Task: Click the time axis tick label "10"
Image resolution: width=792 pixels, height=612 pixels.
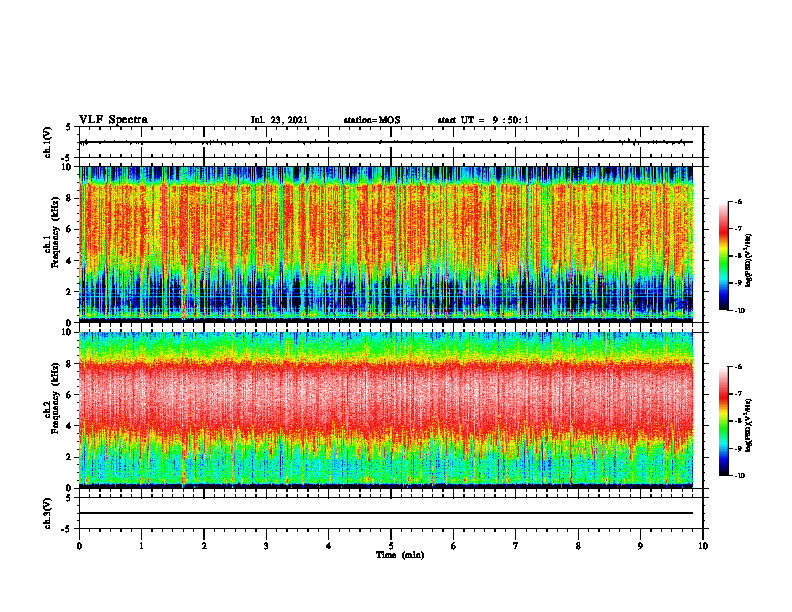Action: tap(703, 546)
